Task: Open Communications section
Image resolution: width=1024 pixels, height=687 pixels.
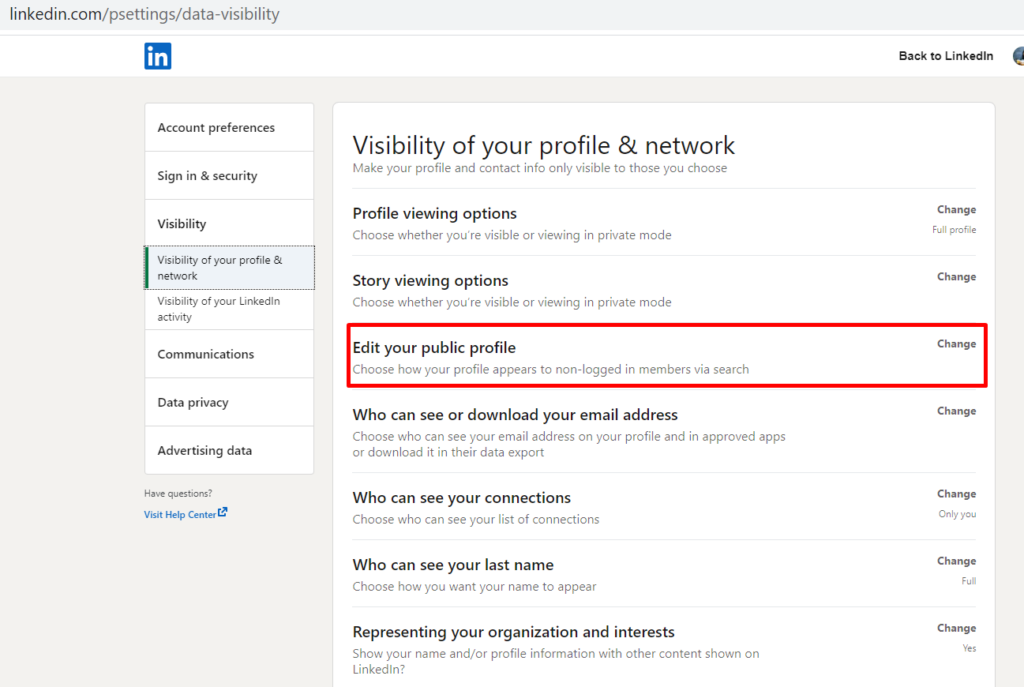Action: point(229,354)
